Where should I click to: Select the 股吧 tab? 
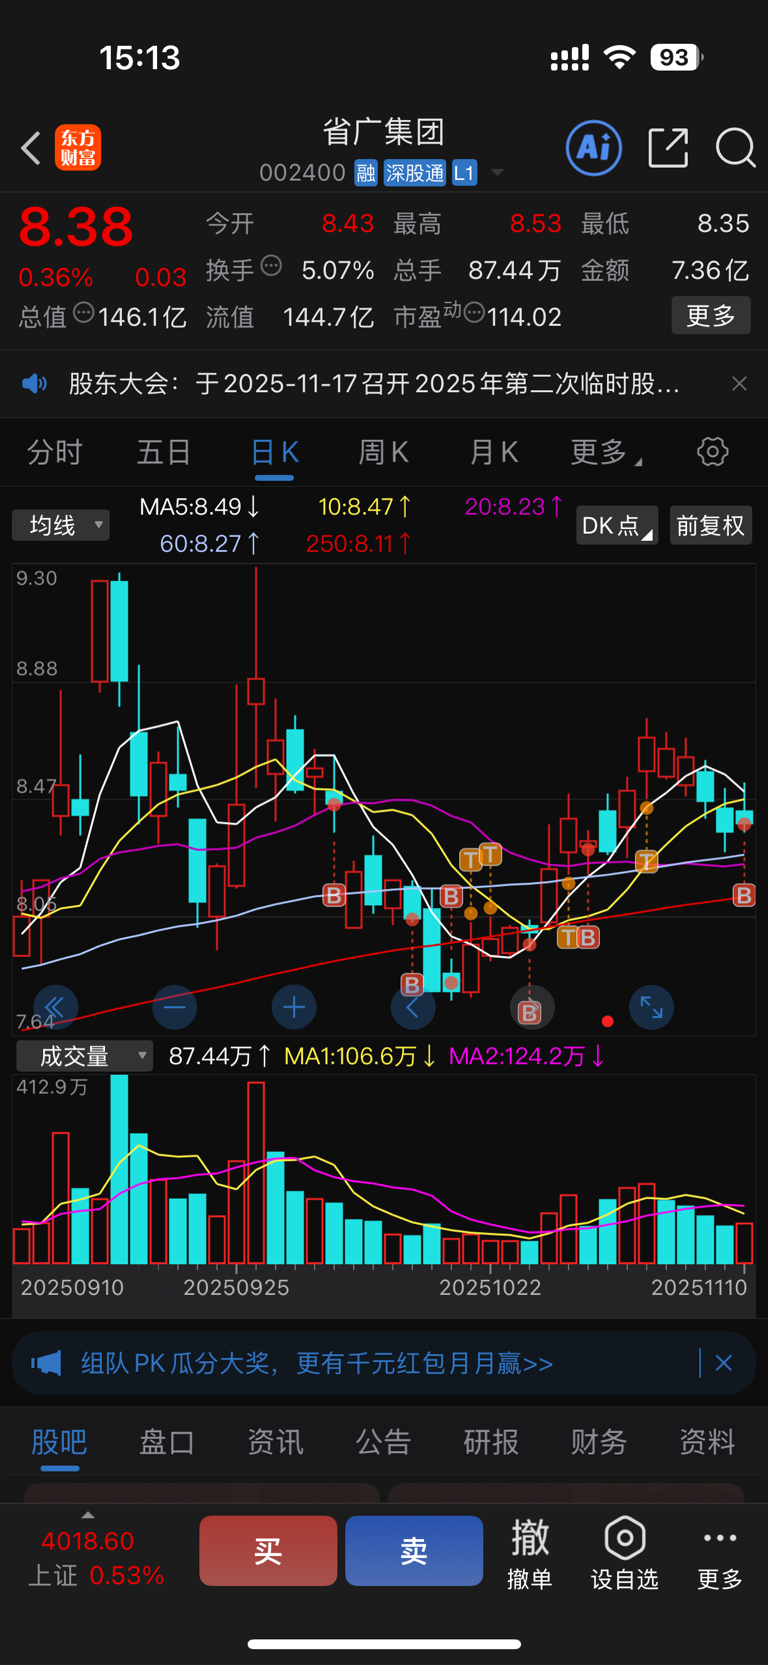[59, 1442]
